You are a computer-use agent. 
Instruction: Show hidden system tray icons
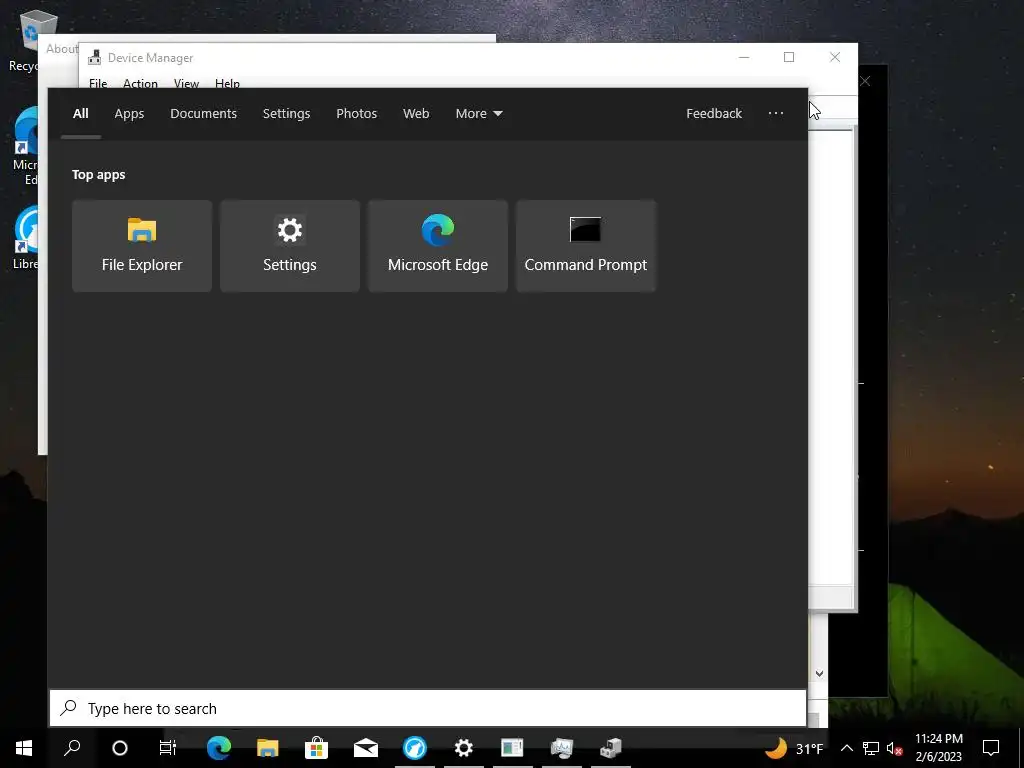pyautogui.click(x=846, y=748)
